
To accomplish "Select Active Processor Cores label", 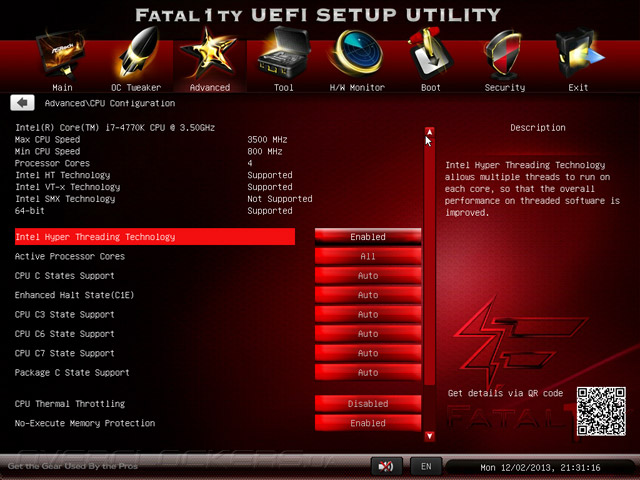I will pos(70,256).
